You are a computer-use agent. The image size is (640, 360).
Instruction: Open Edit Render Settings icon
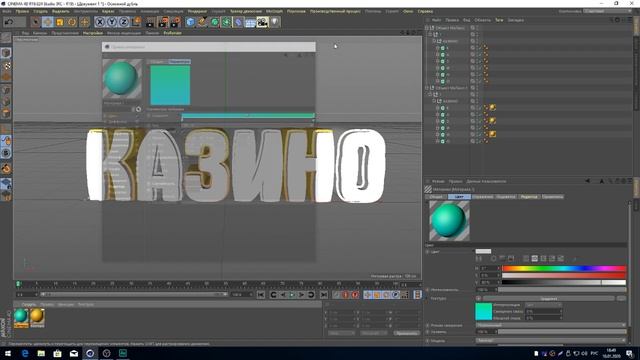tap(176, 22)
